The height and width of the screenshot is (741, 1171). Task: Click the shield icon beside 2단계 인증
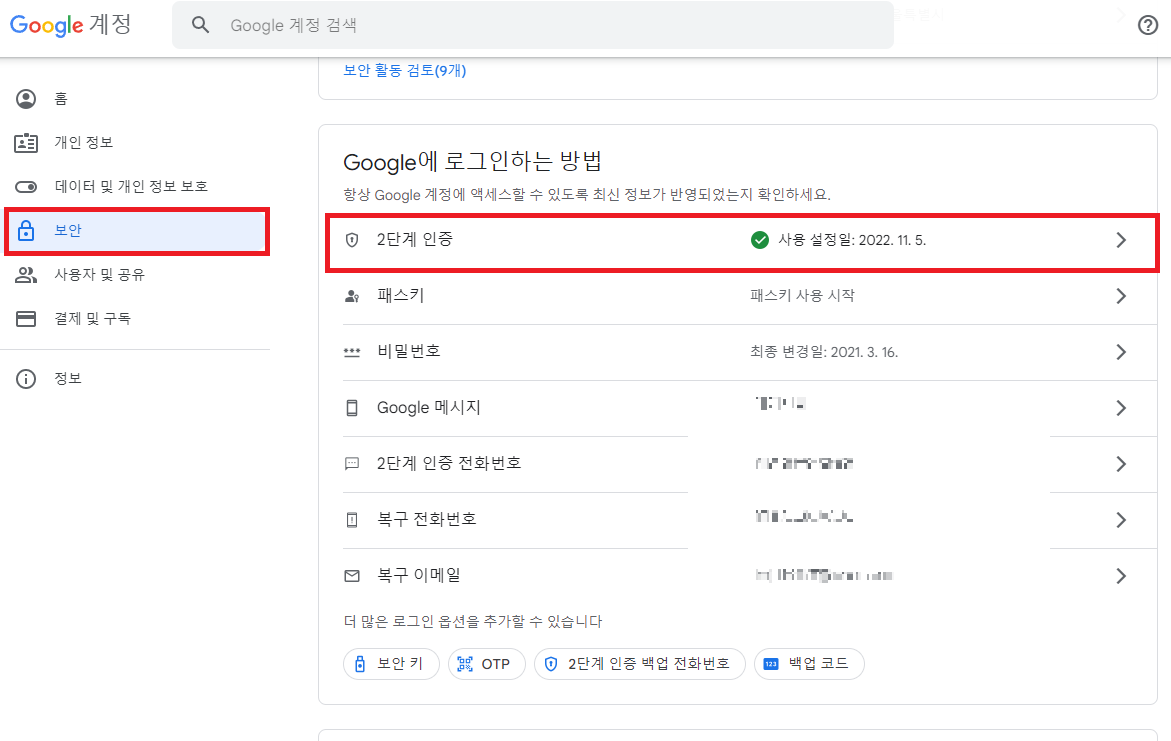tap(352, 240)
